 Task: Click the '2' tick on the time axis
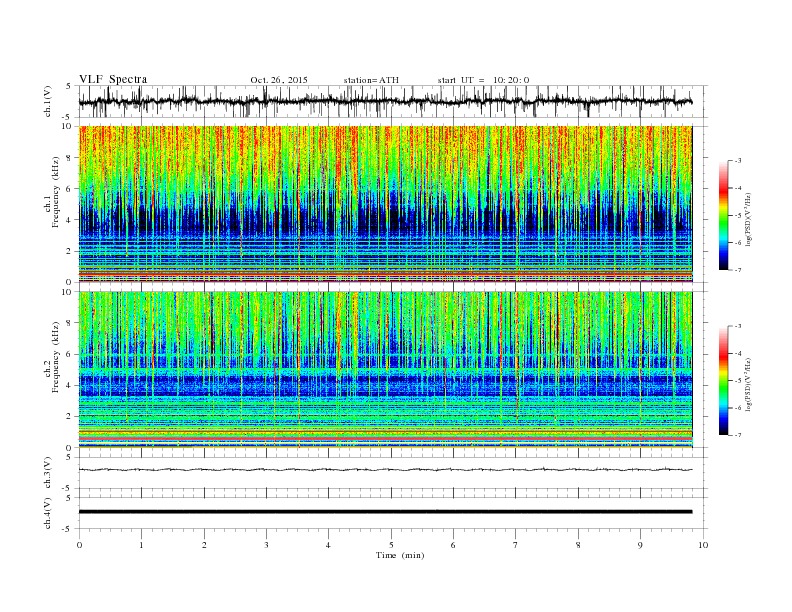[x=204, y=545]
